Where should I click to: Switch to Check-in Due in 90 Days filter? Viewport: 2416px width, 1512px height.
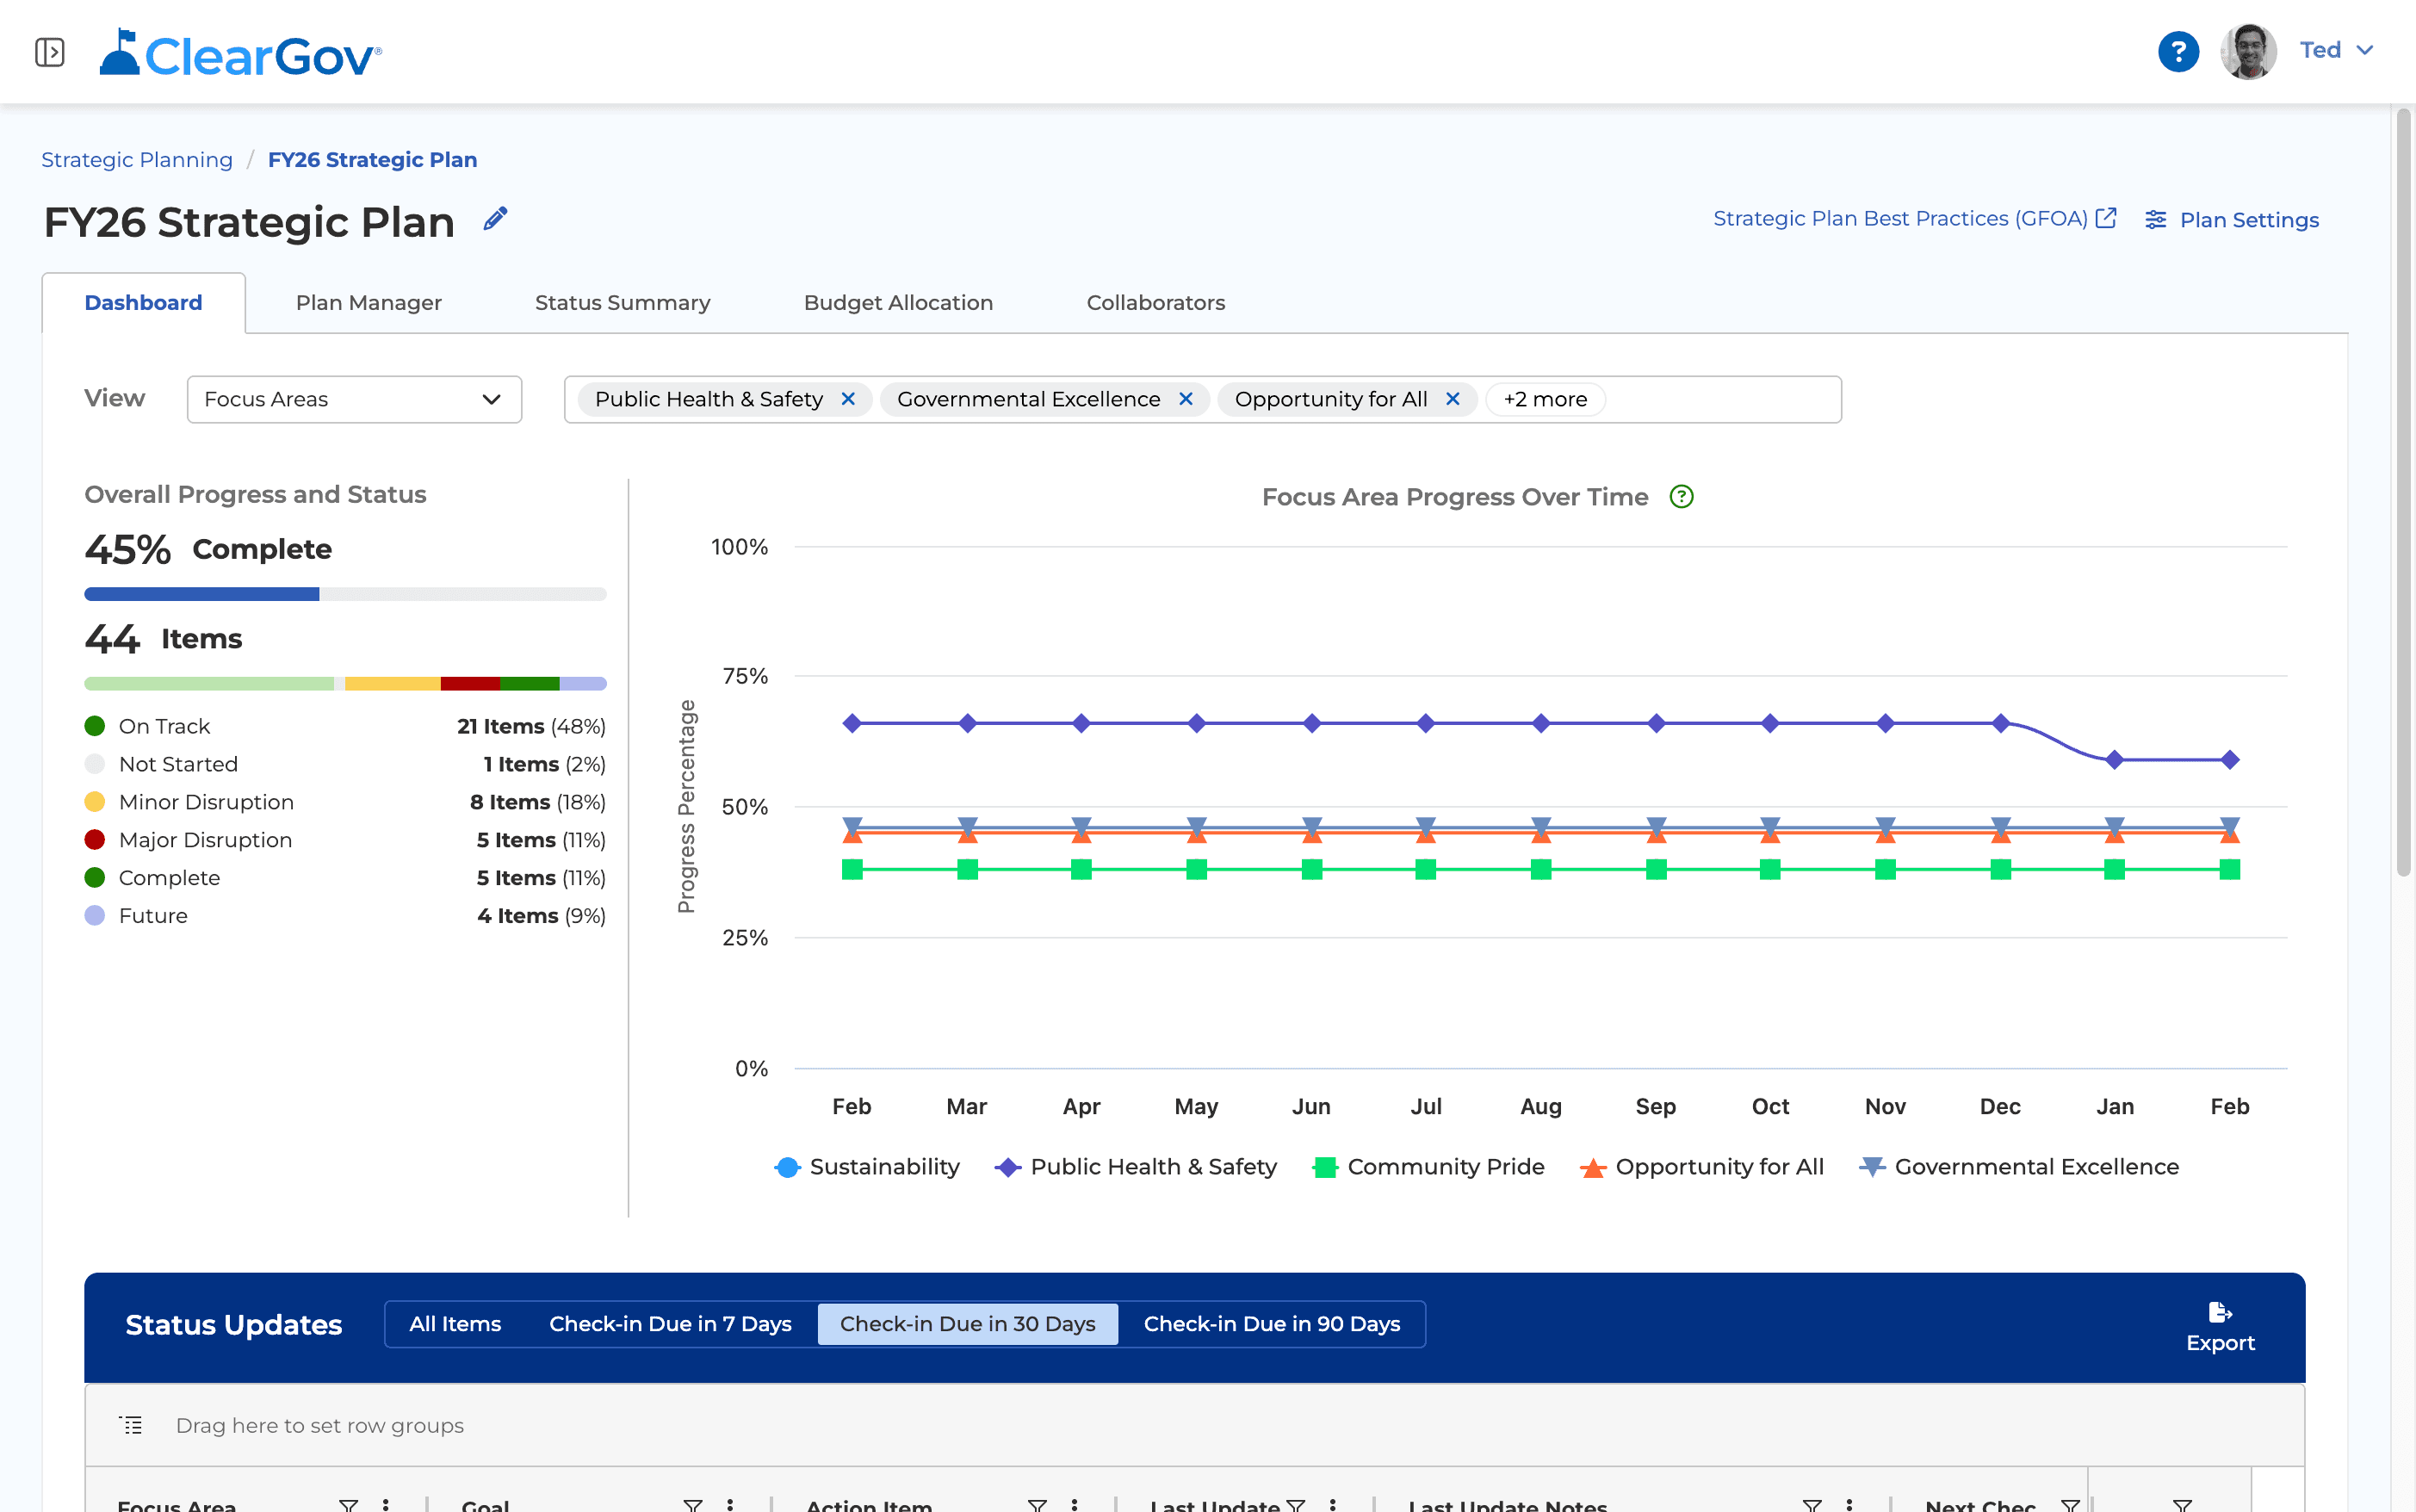(1271, 1323)
